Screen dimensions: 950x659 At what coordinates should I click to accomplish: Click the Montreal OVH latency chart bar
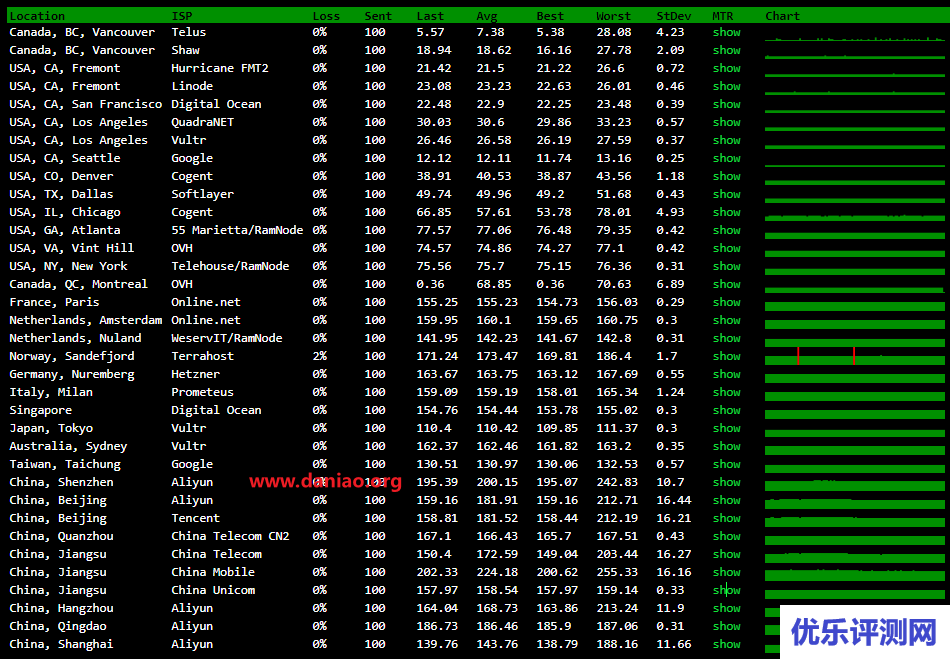854,286
